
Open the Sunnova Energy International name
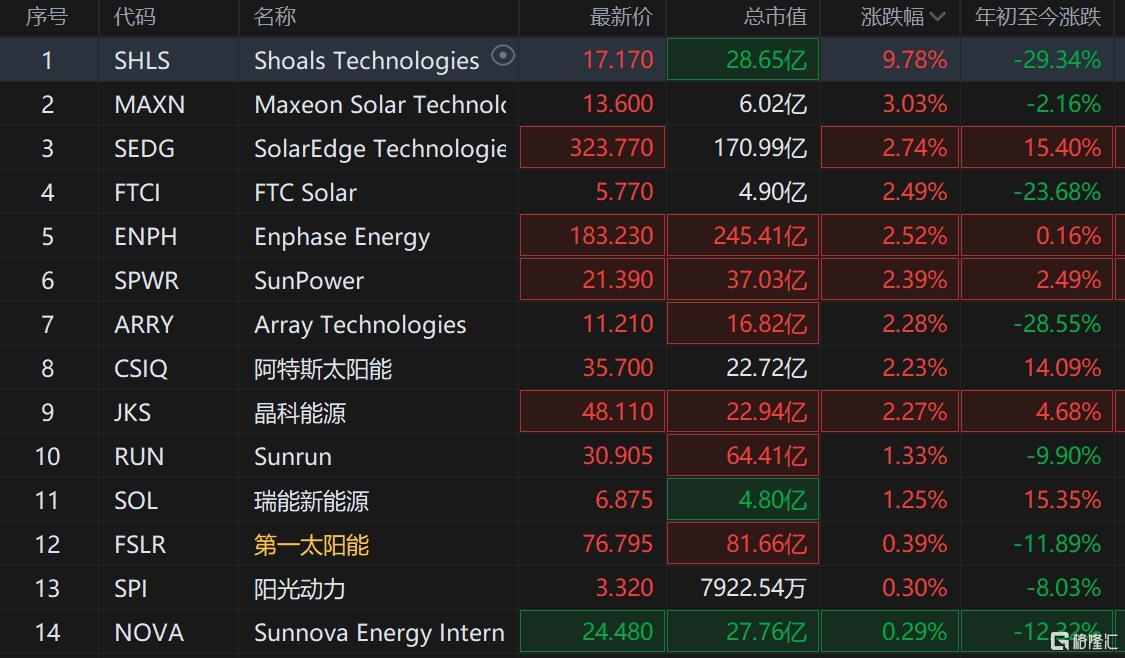click(380, 633)
